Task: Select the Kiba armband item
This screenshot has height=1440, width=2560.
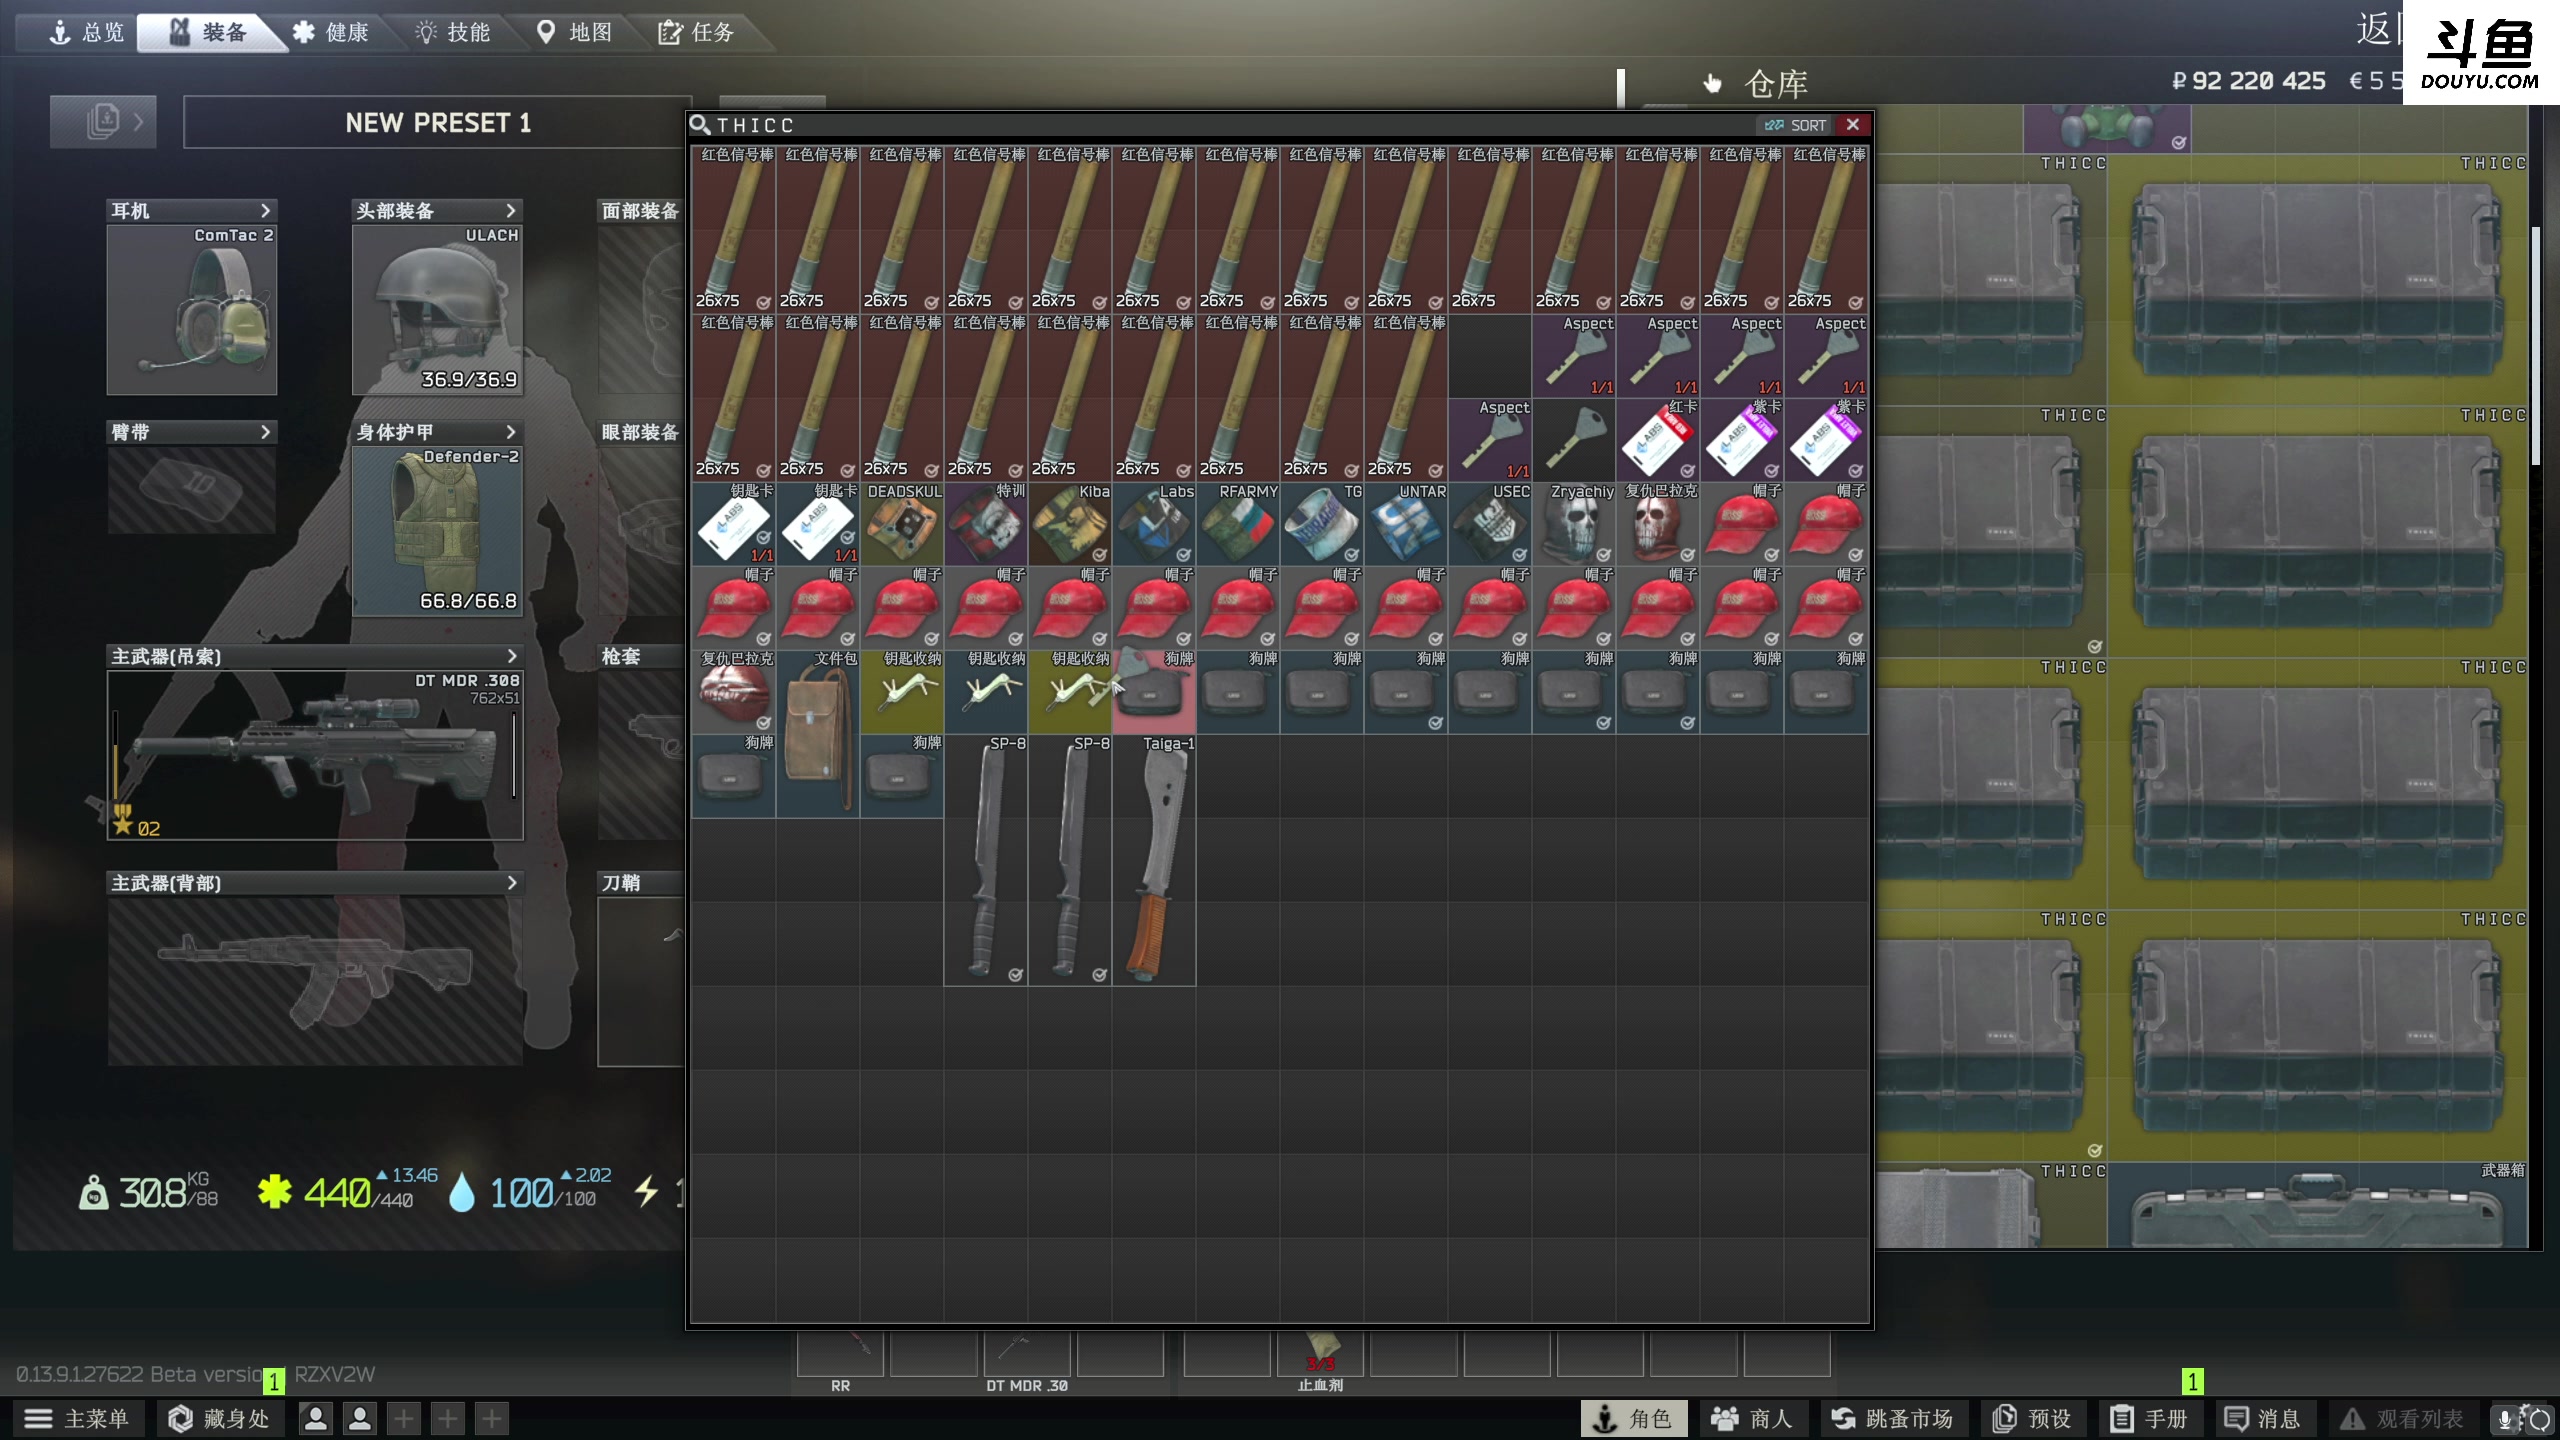Action: click(x=1070, y=525)
